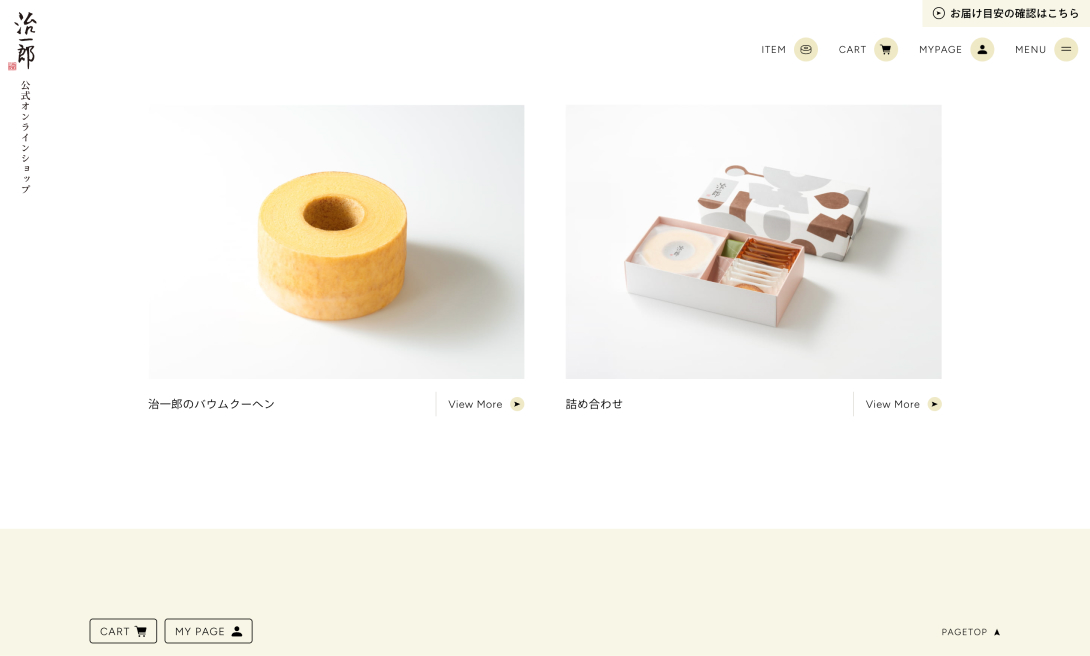This screenshot has height=656, width=1090.
Task: Click View More under baumkuchen photo
Action: point(475,404)
